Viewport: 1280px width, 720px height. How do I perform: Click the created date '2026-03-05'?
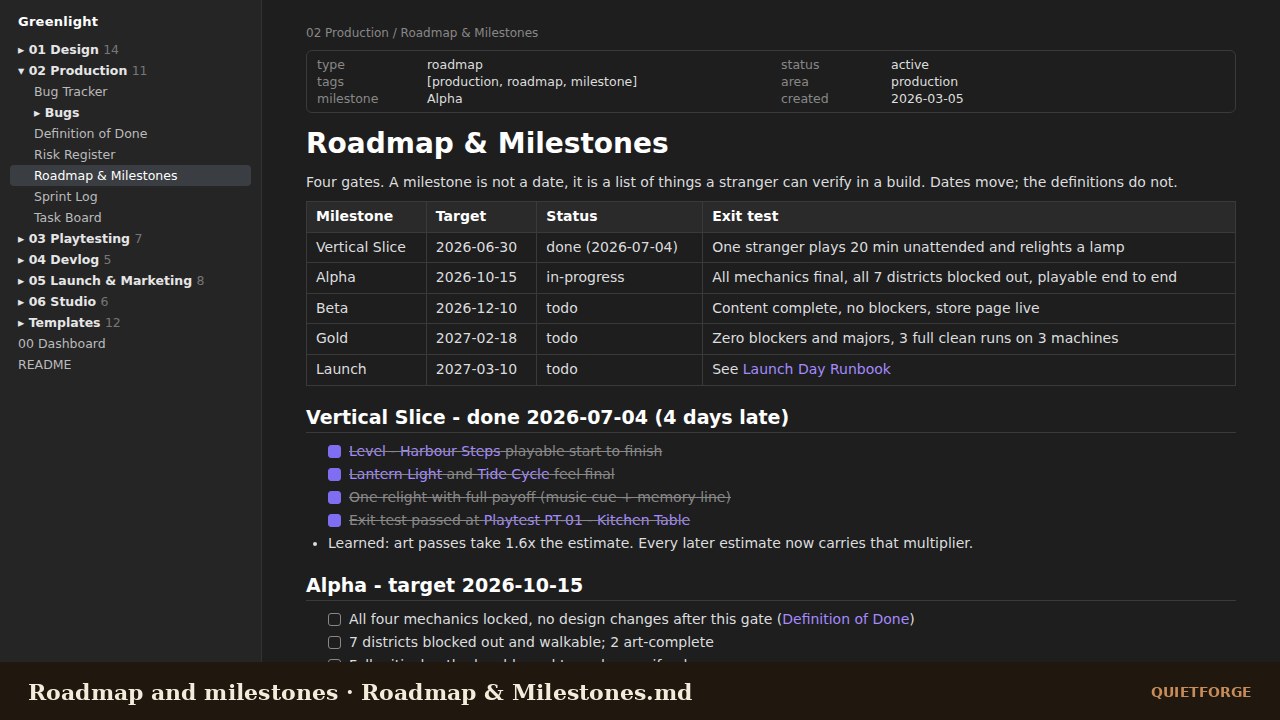pyautogui.click(x=927, y=99)
